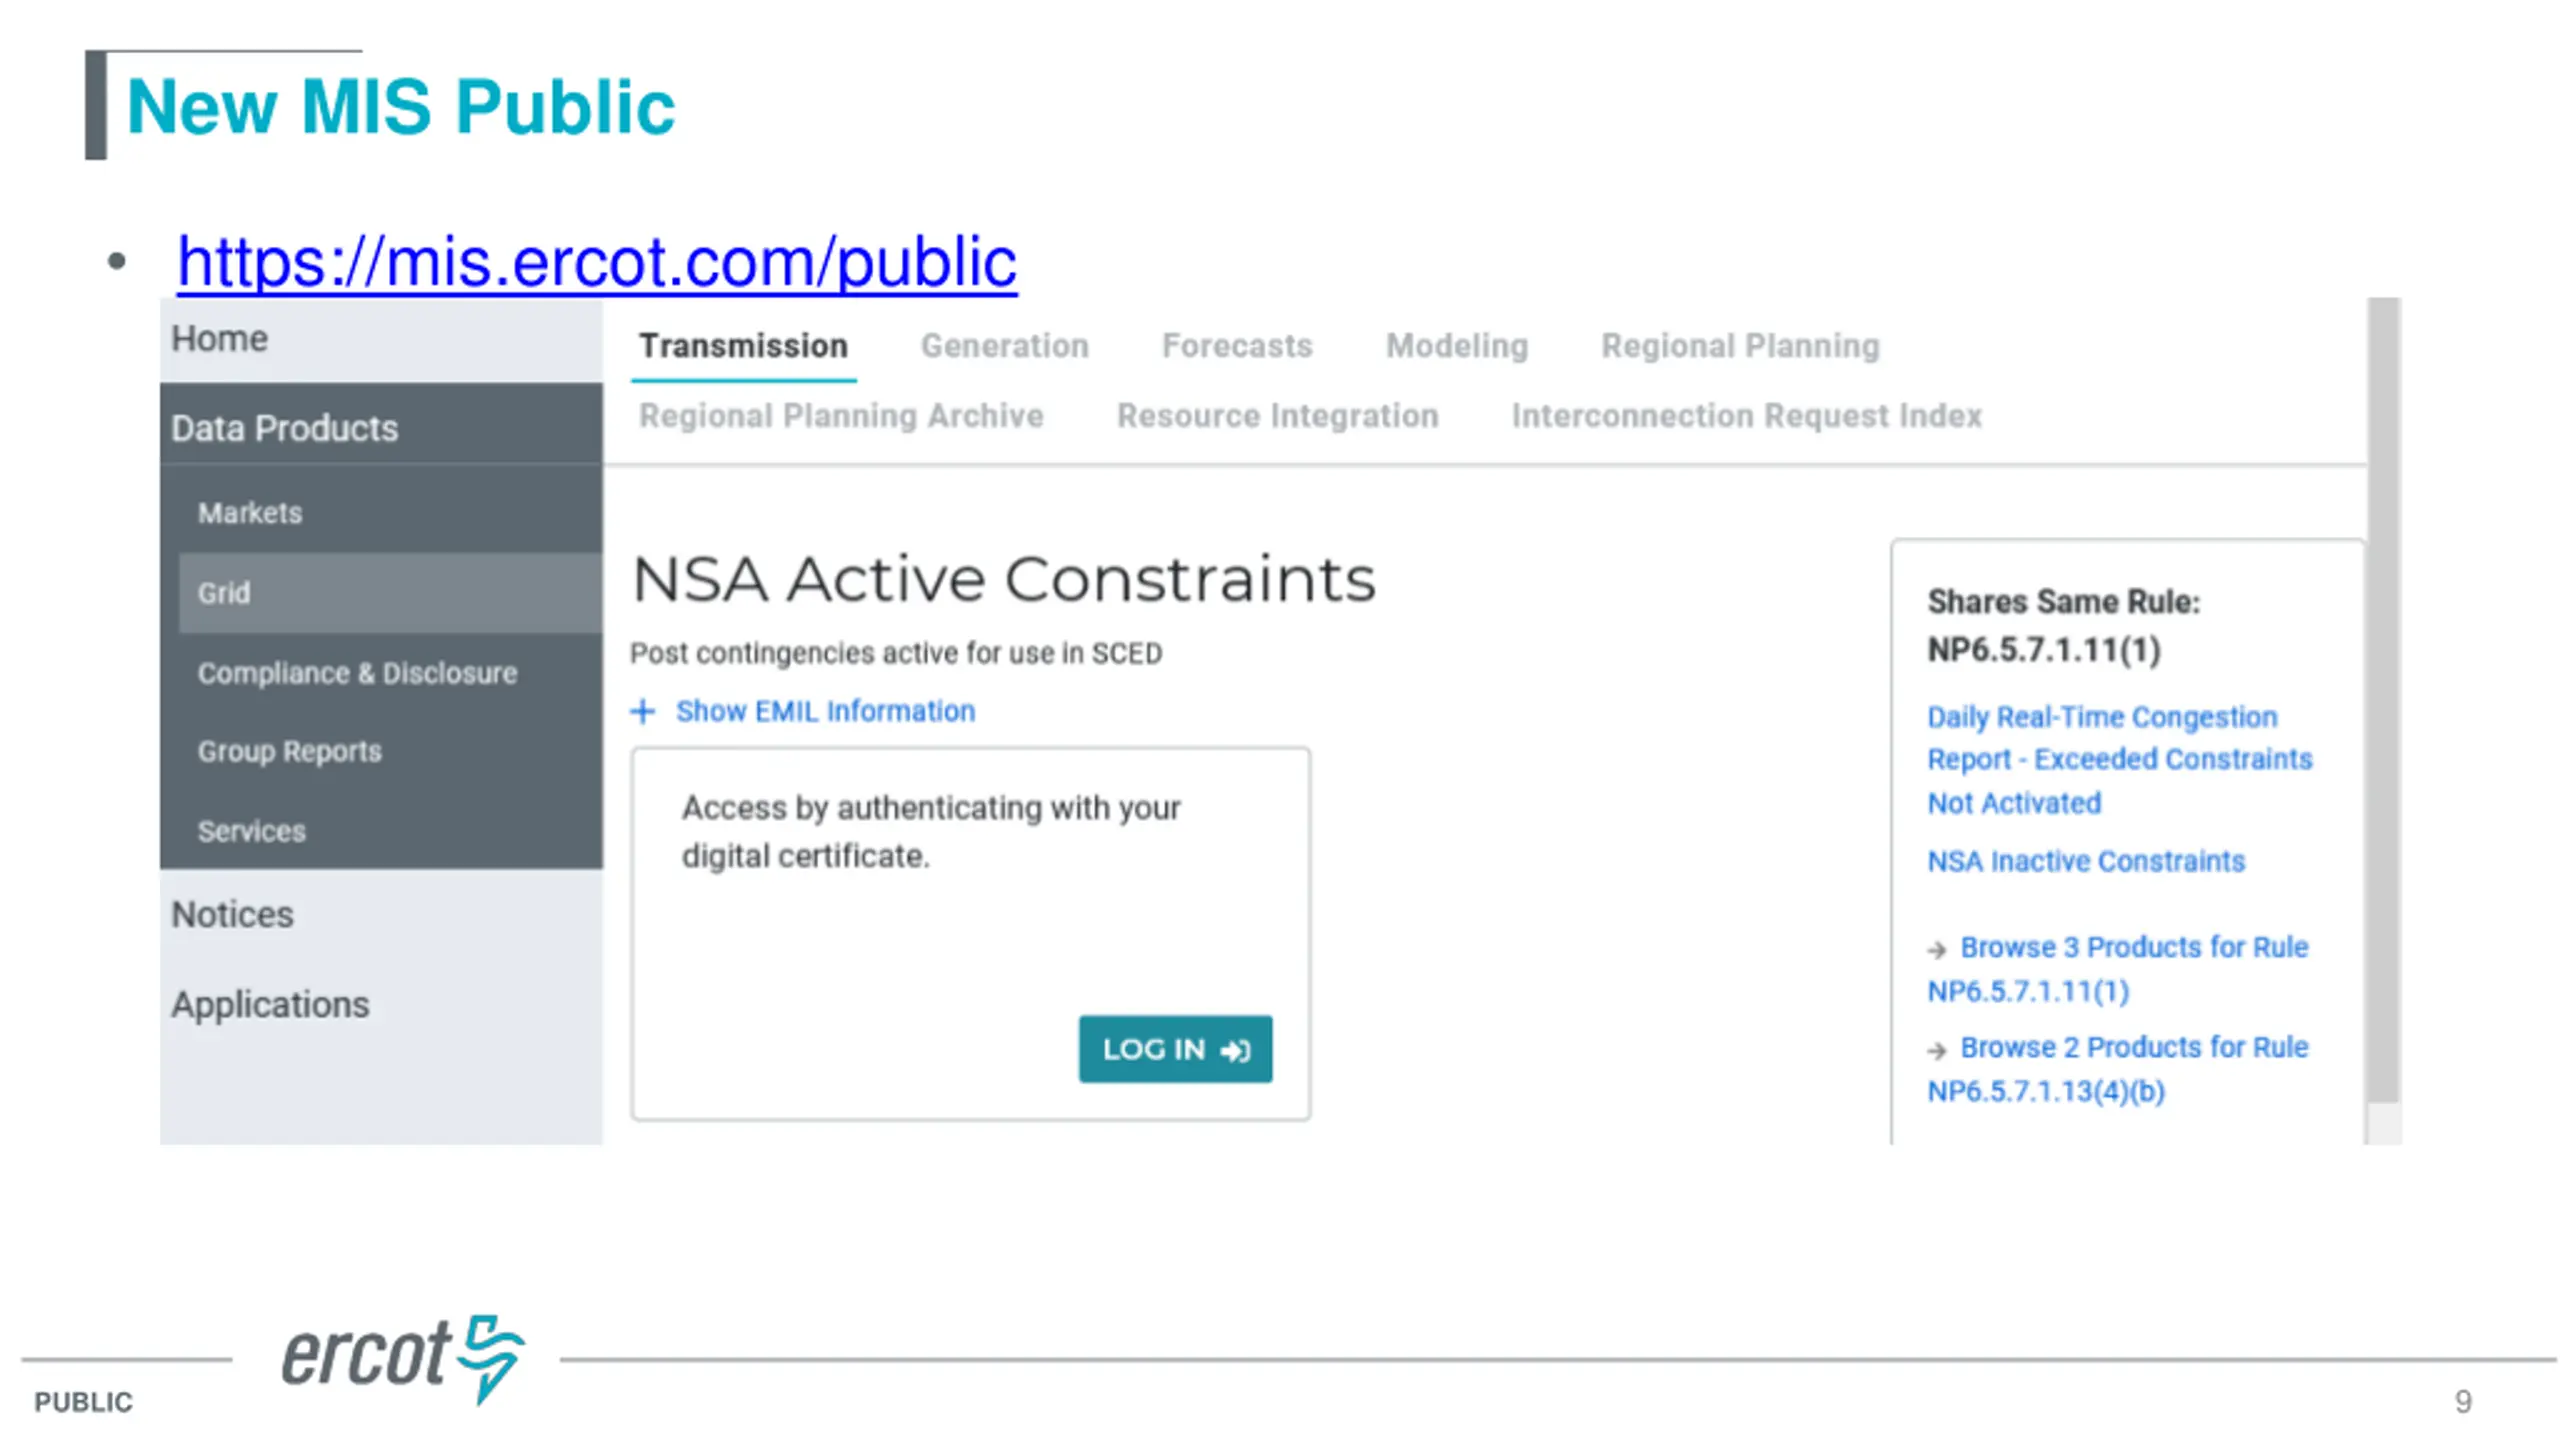Expand the Data Products sidebar section
Viewport: 2560px width, 1440px height.
tap(381, 428)
